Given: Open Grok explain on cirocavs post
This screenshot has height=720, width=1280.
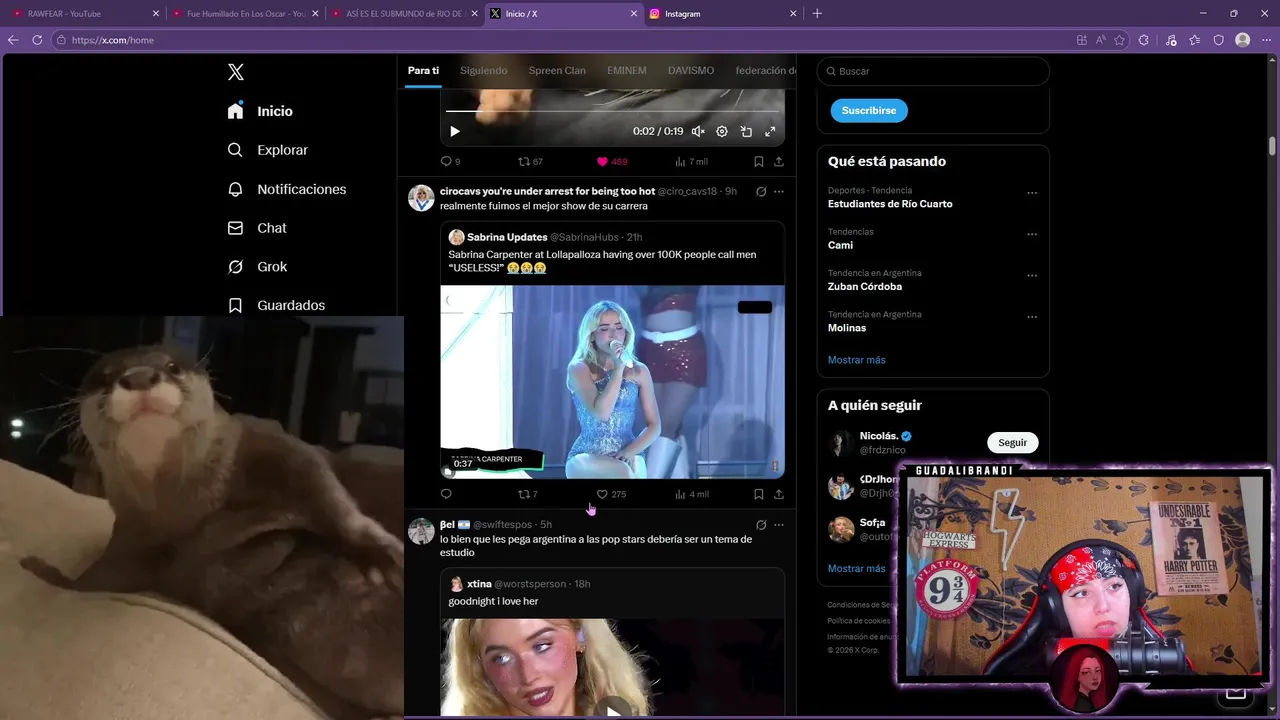Looking at the screenshot, I should (761, 191).
